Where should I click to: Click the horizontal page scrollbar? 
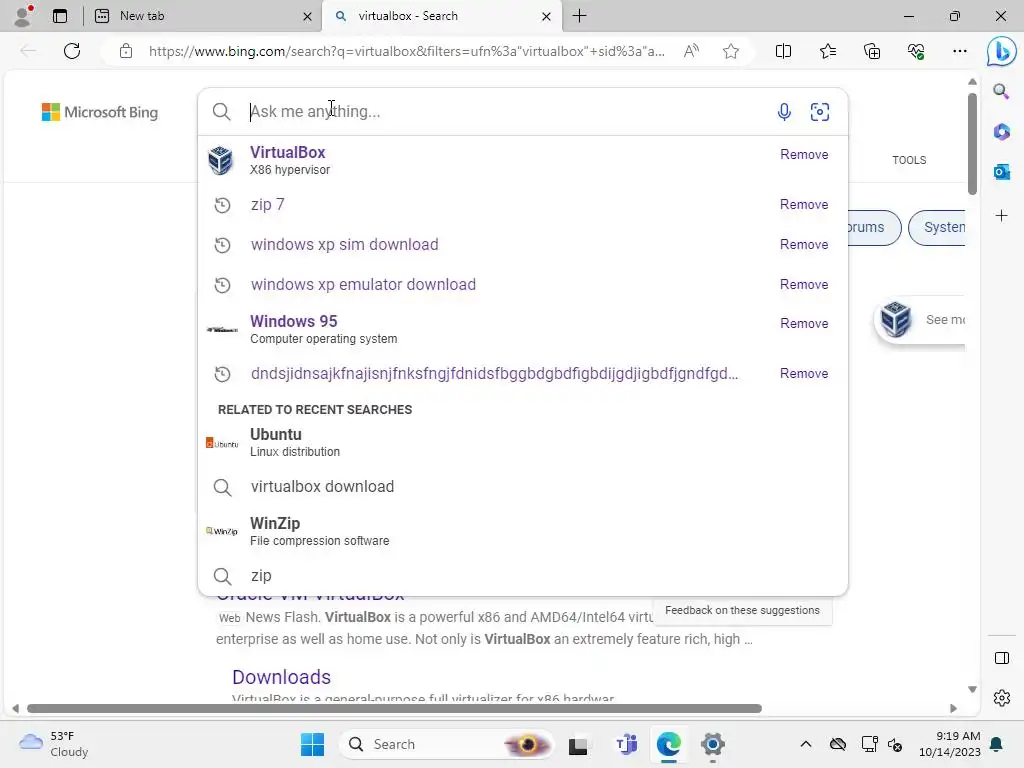tap(394, 709)
